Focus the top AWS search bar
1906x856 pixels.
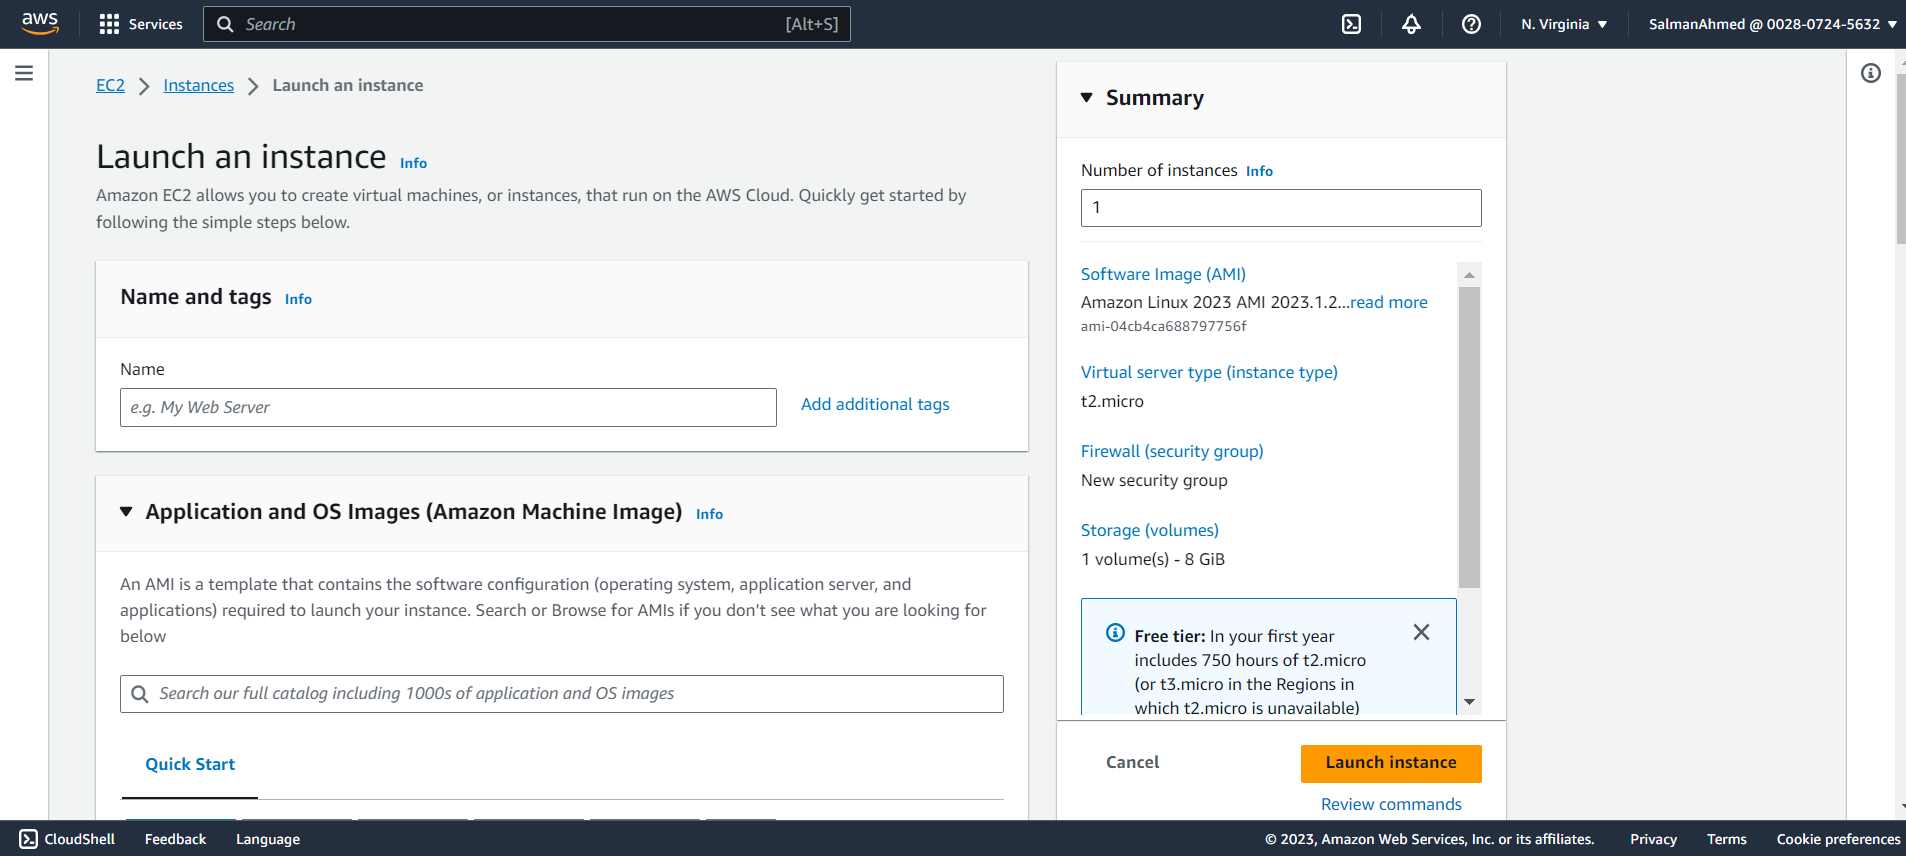[527, 24]
